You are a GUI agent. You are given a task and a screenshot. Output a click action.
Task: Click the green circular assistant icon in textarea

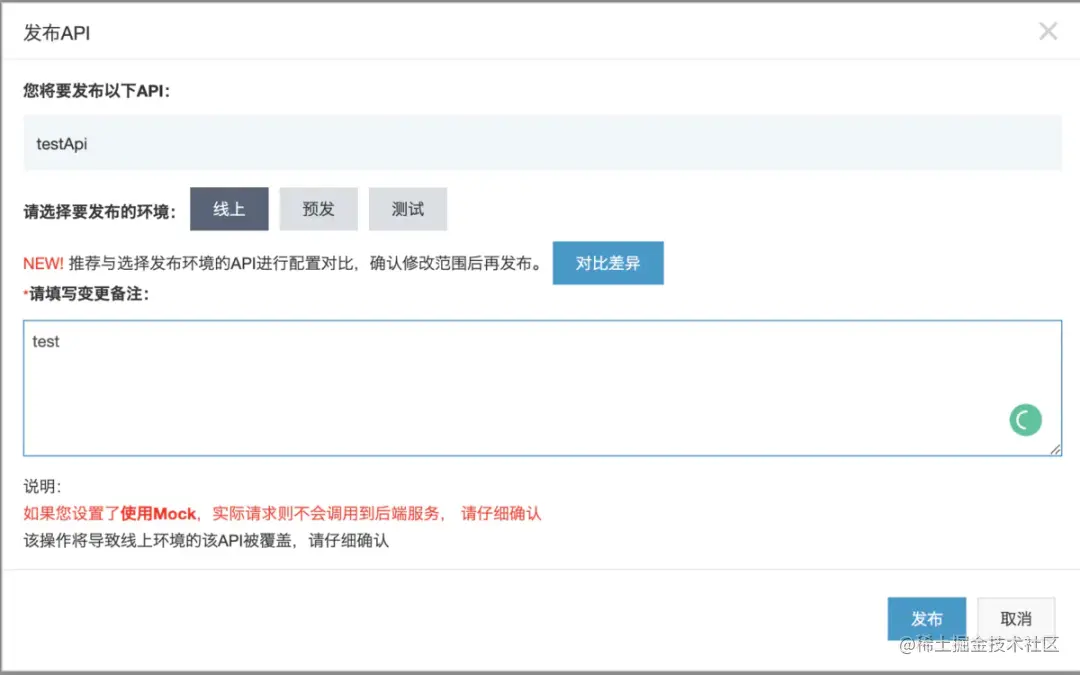coord(1026,420)
